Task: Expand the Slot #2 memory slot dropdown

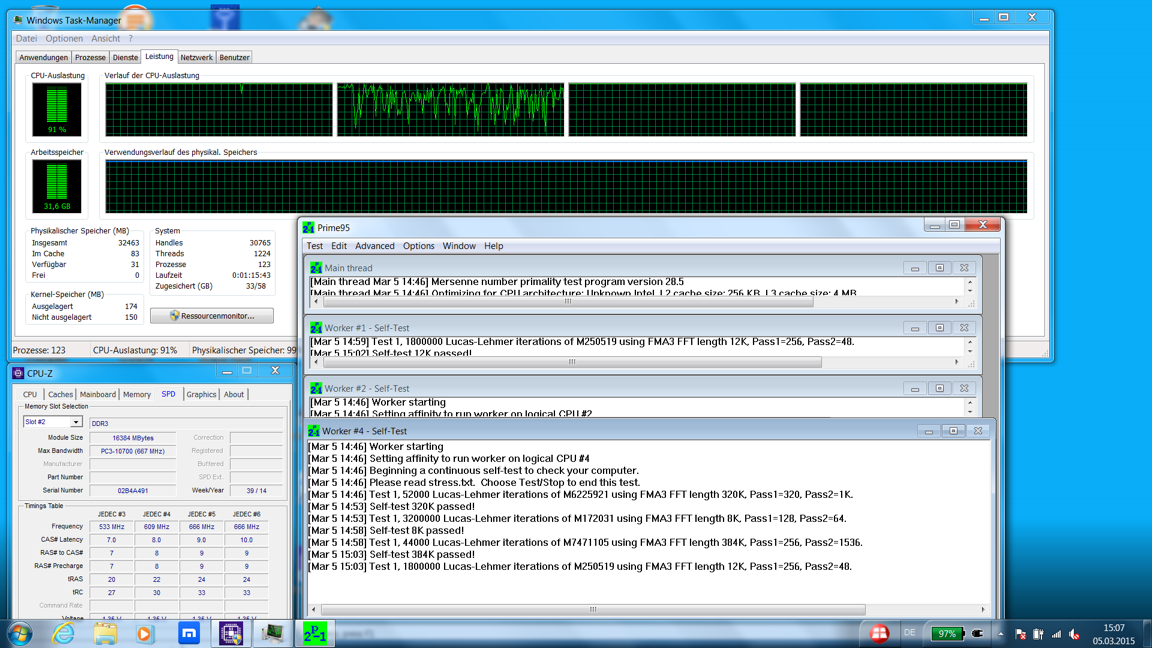Action: click(76, 422)
